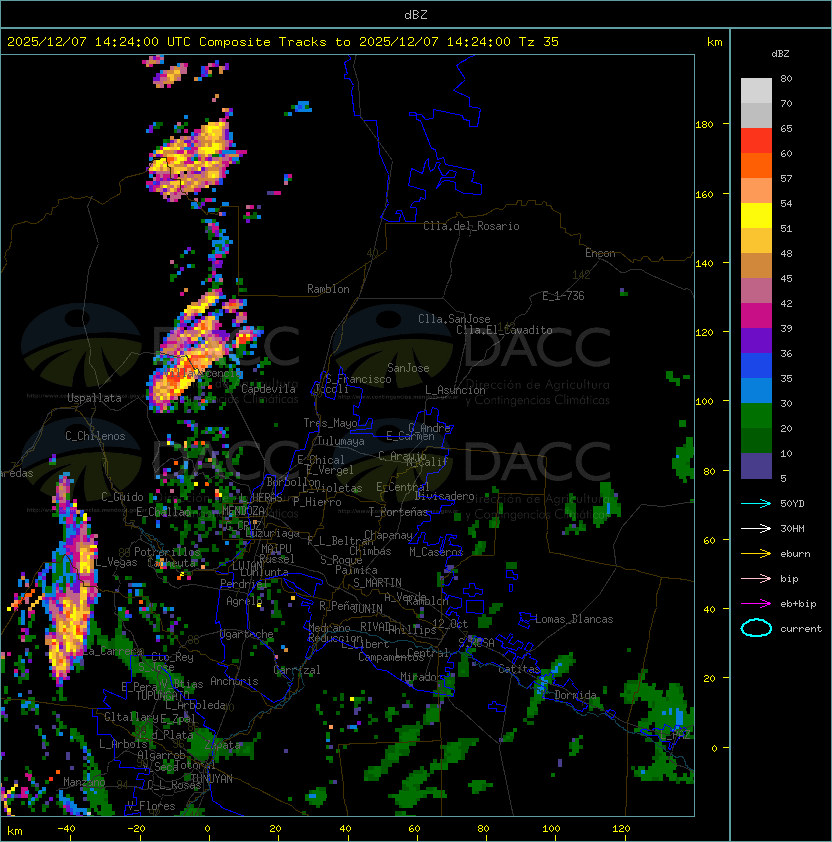The height and width of the screenshot is (842, 832).
Task: Click the 'S_MARTIN' city label
Action: coord(377,583)
